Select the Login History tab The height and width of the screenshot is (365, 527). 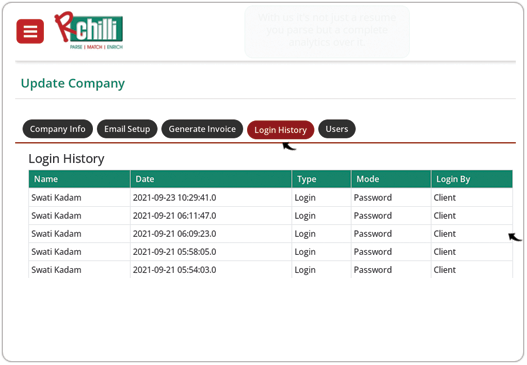(x=280, y=130)
